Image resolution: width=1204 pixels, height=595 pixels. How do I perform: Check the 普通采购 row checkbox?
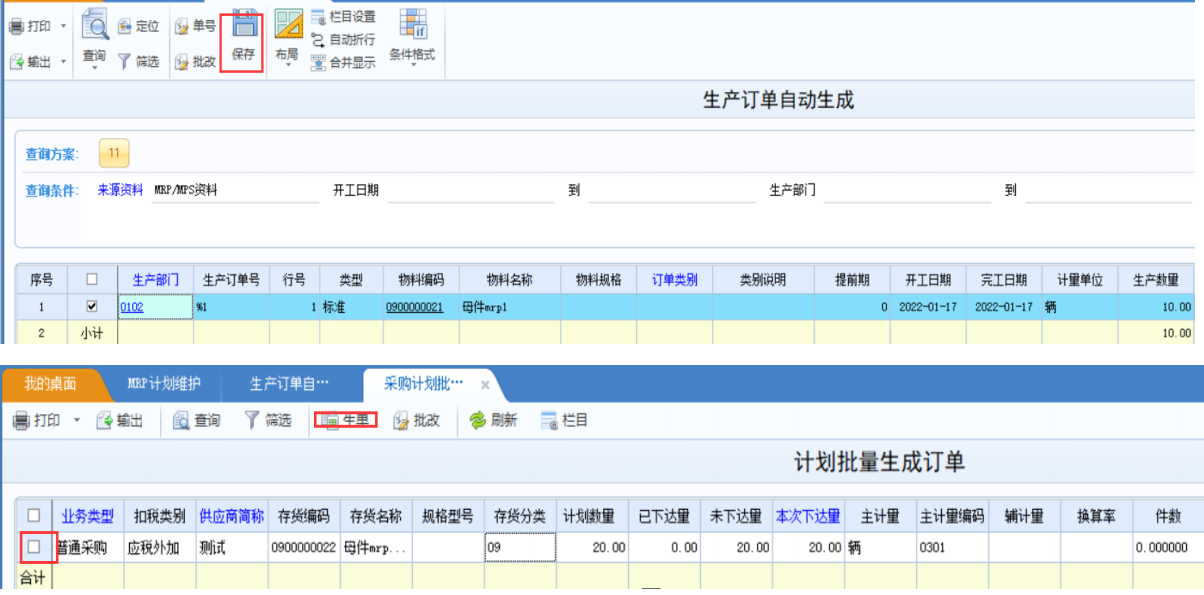click(x=34, y=547)
